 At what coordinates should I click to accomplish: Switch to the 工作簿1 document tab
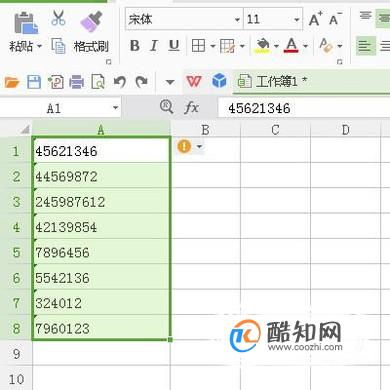(x=273, y=81)
